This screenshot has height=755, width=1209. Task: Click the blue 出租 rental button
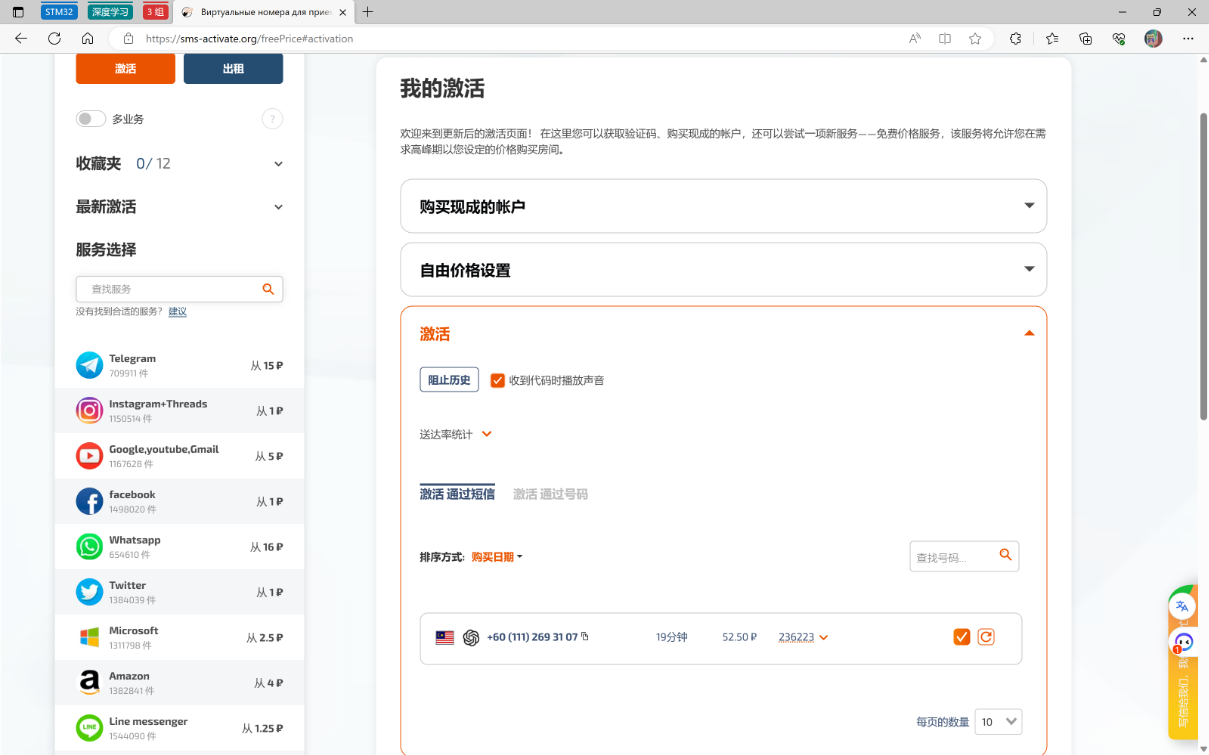point(233,69)
